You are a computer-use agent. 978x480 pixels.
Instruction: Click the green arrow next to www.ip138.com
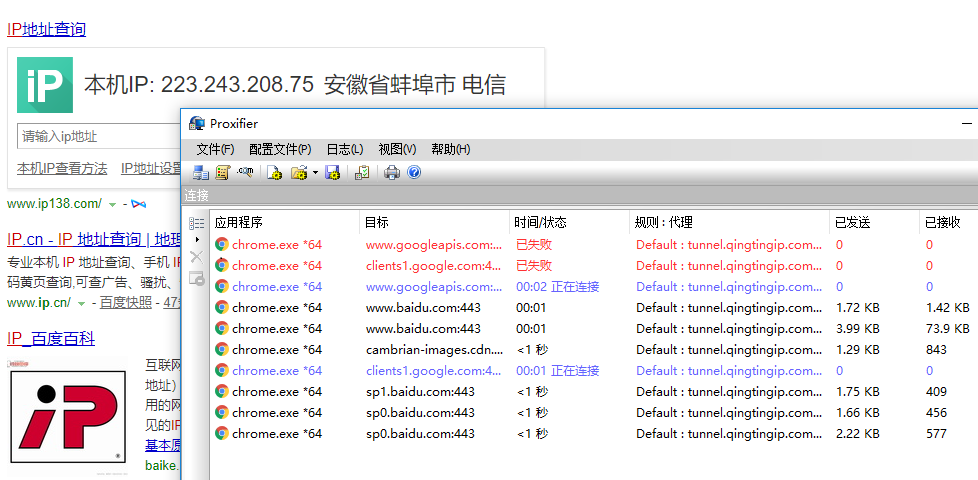[112, 204]
